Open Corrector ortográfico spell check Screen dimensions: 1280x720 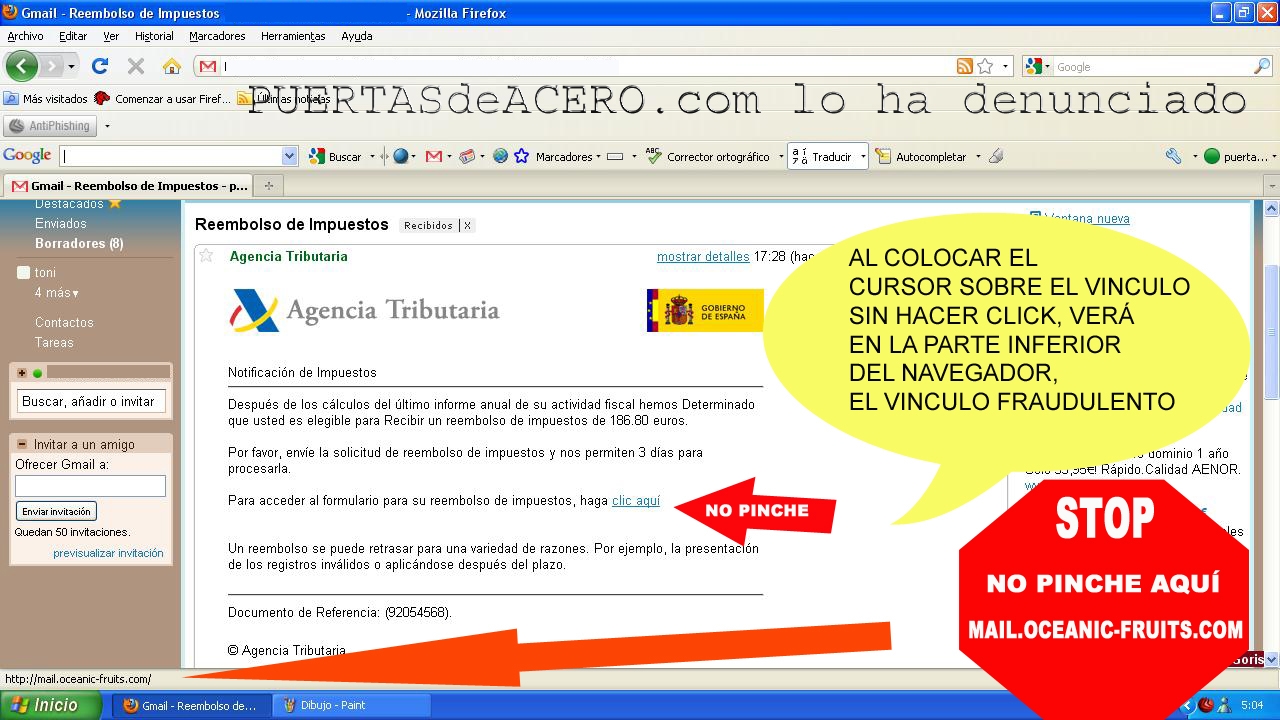[708, 156]
